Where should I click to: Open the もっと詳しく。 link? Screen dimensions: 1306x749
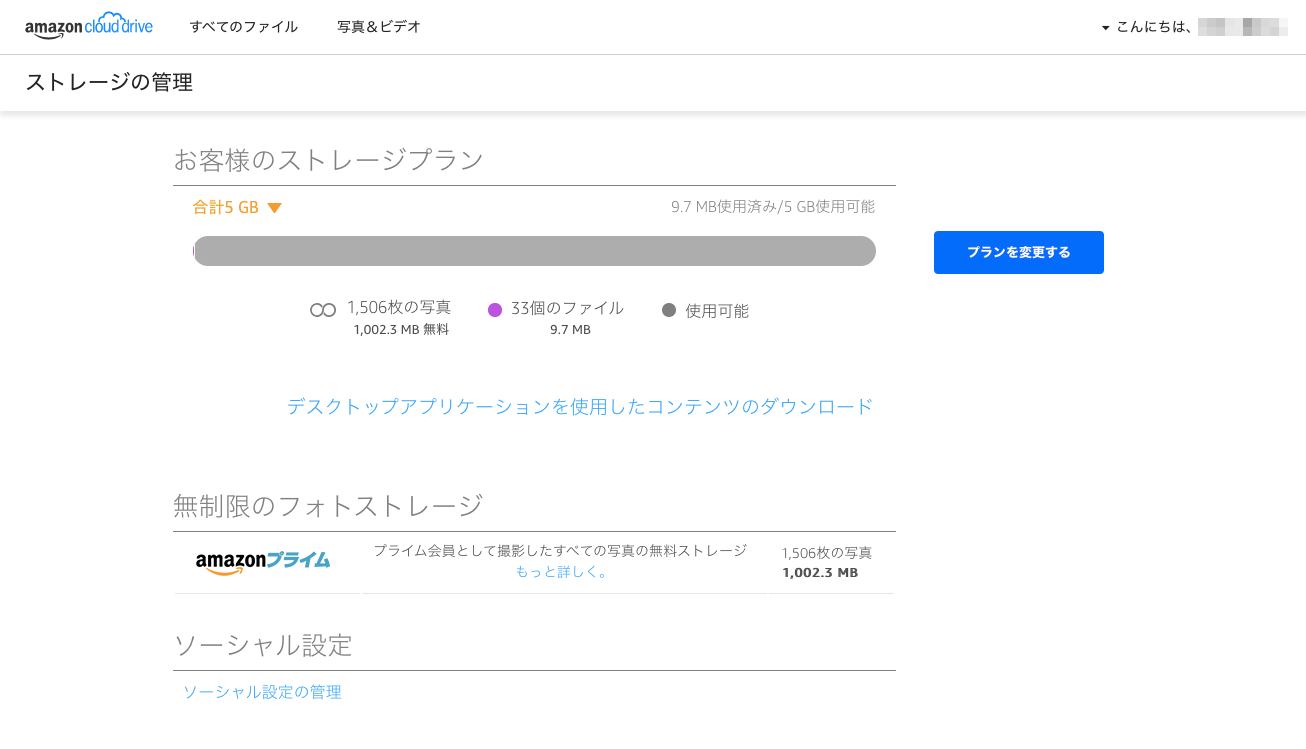561,572
